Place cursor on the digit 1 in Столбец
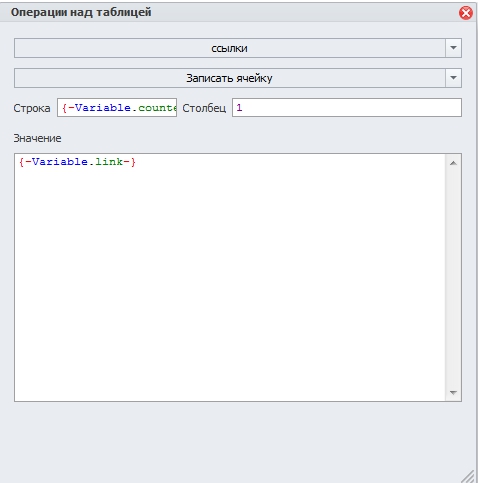Screen dimensions: 478x483 click(239, 108)
